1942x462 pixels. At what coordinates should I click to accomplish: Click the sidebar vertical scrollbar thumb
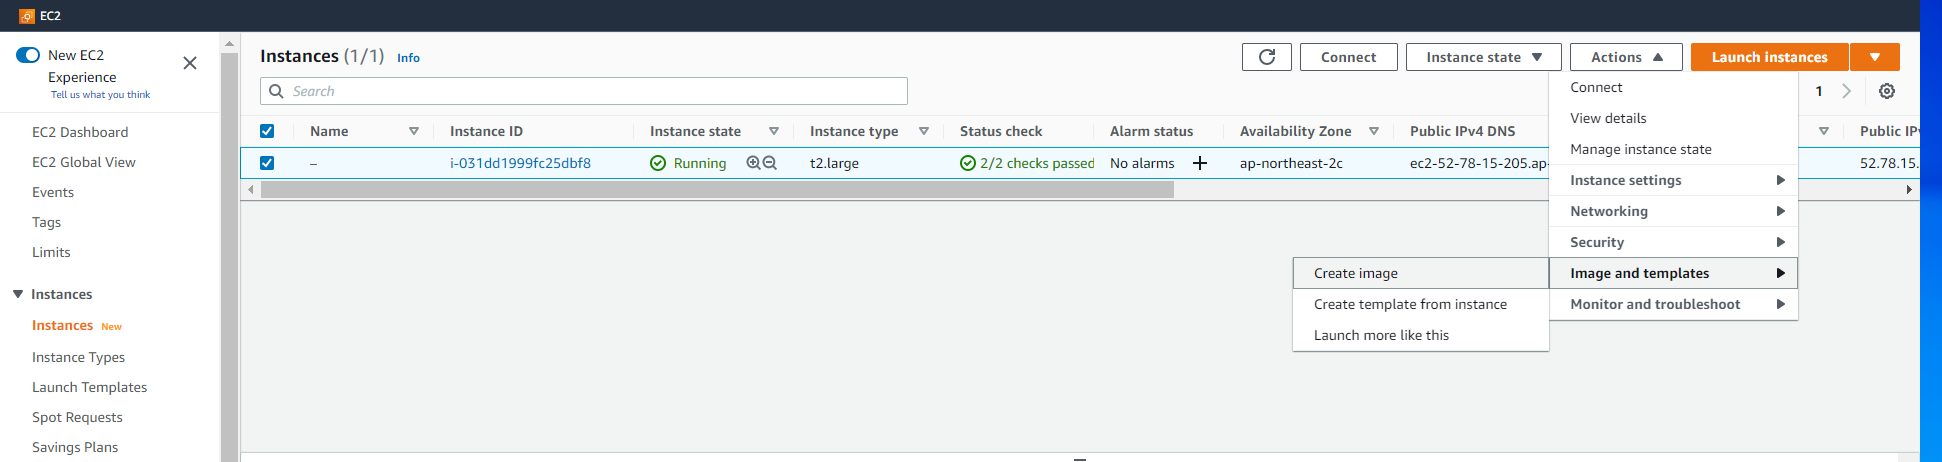tap(229, 257)
